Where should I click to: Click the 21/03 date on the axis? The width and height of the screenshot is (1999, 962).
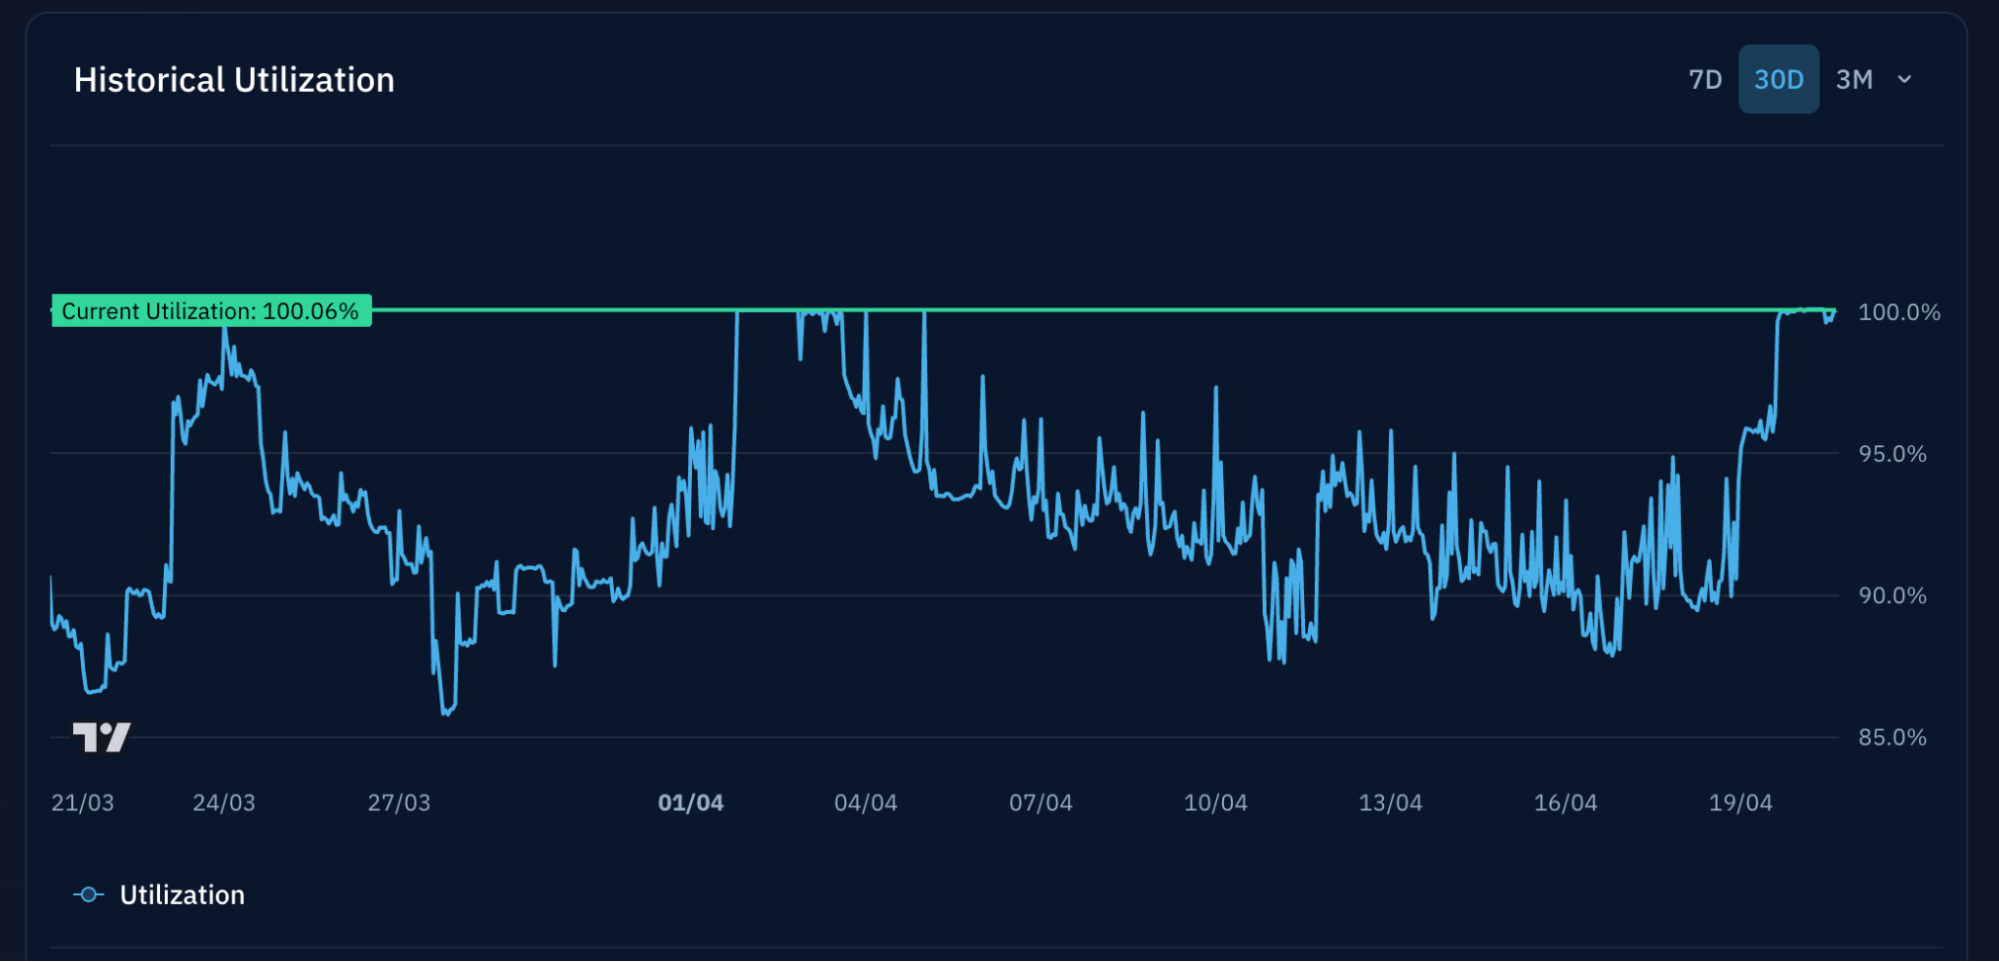(82, 802)
